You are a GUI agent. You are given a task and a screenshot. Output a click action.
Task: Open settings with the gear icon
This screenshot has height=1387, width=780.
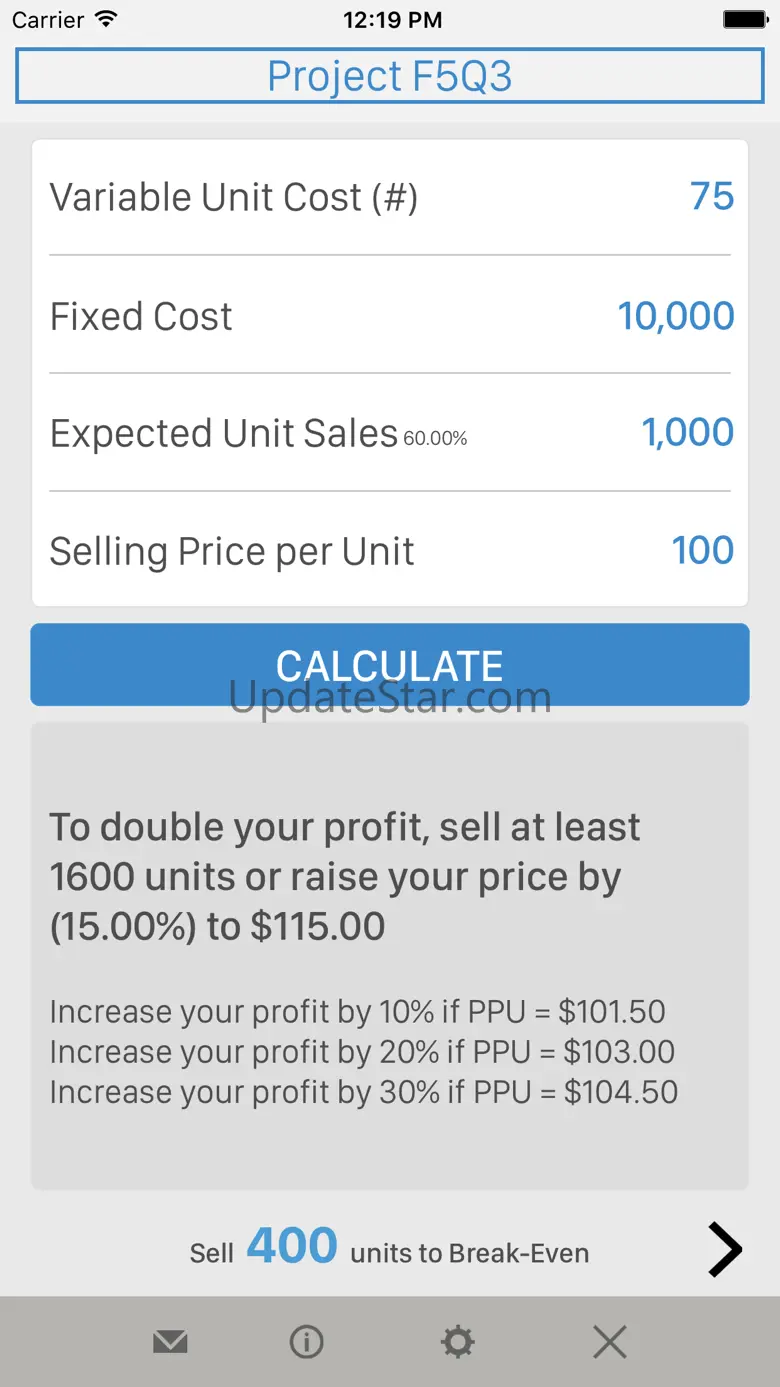(x=458, y=1342)
